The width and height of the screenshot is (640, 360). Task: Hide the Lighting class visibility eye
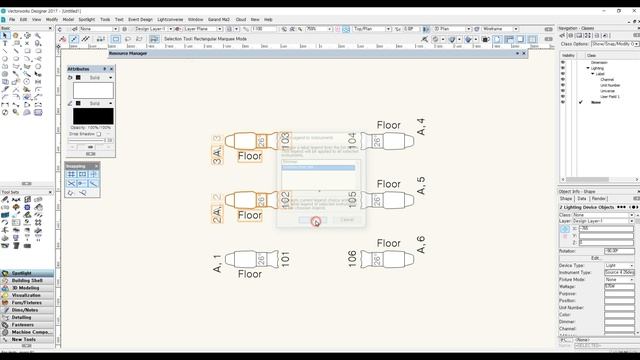coord(563,68)
